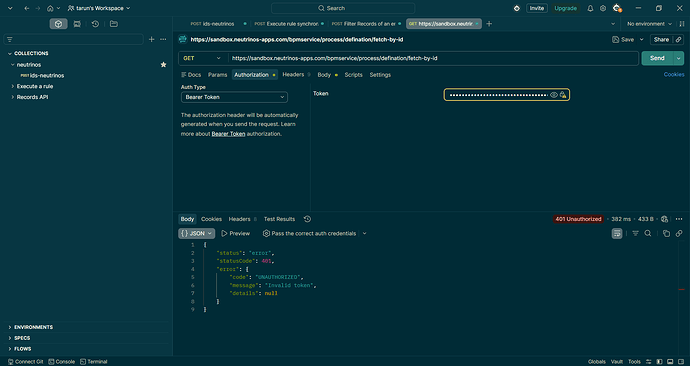Screen dimensions: 690x366
Task: Open the JSON response format dropdown
Action: [196, 234]
